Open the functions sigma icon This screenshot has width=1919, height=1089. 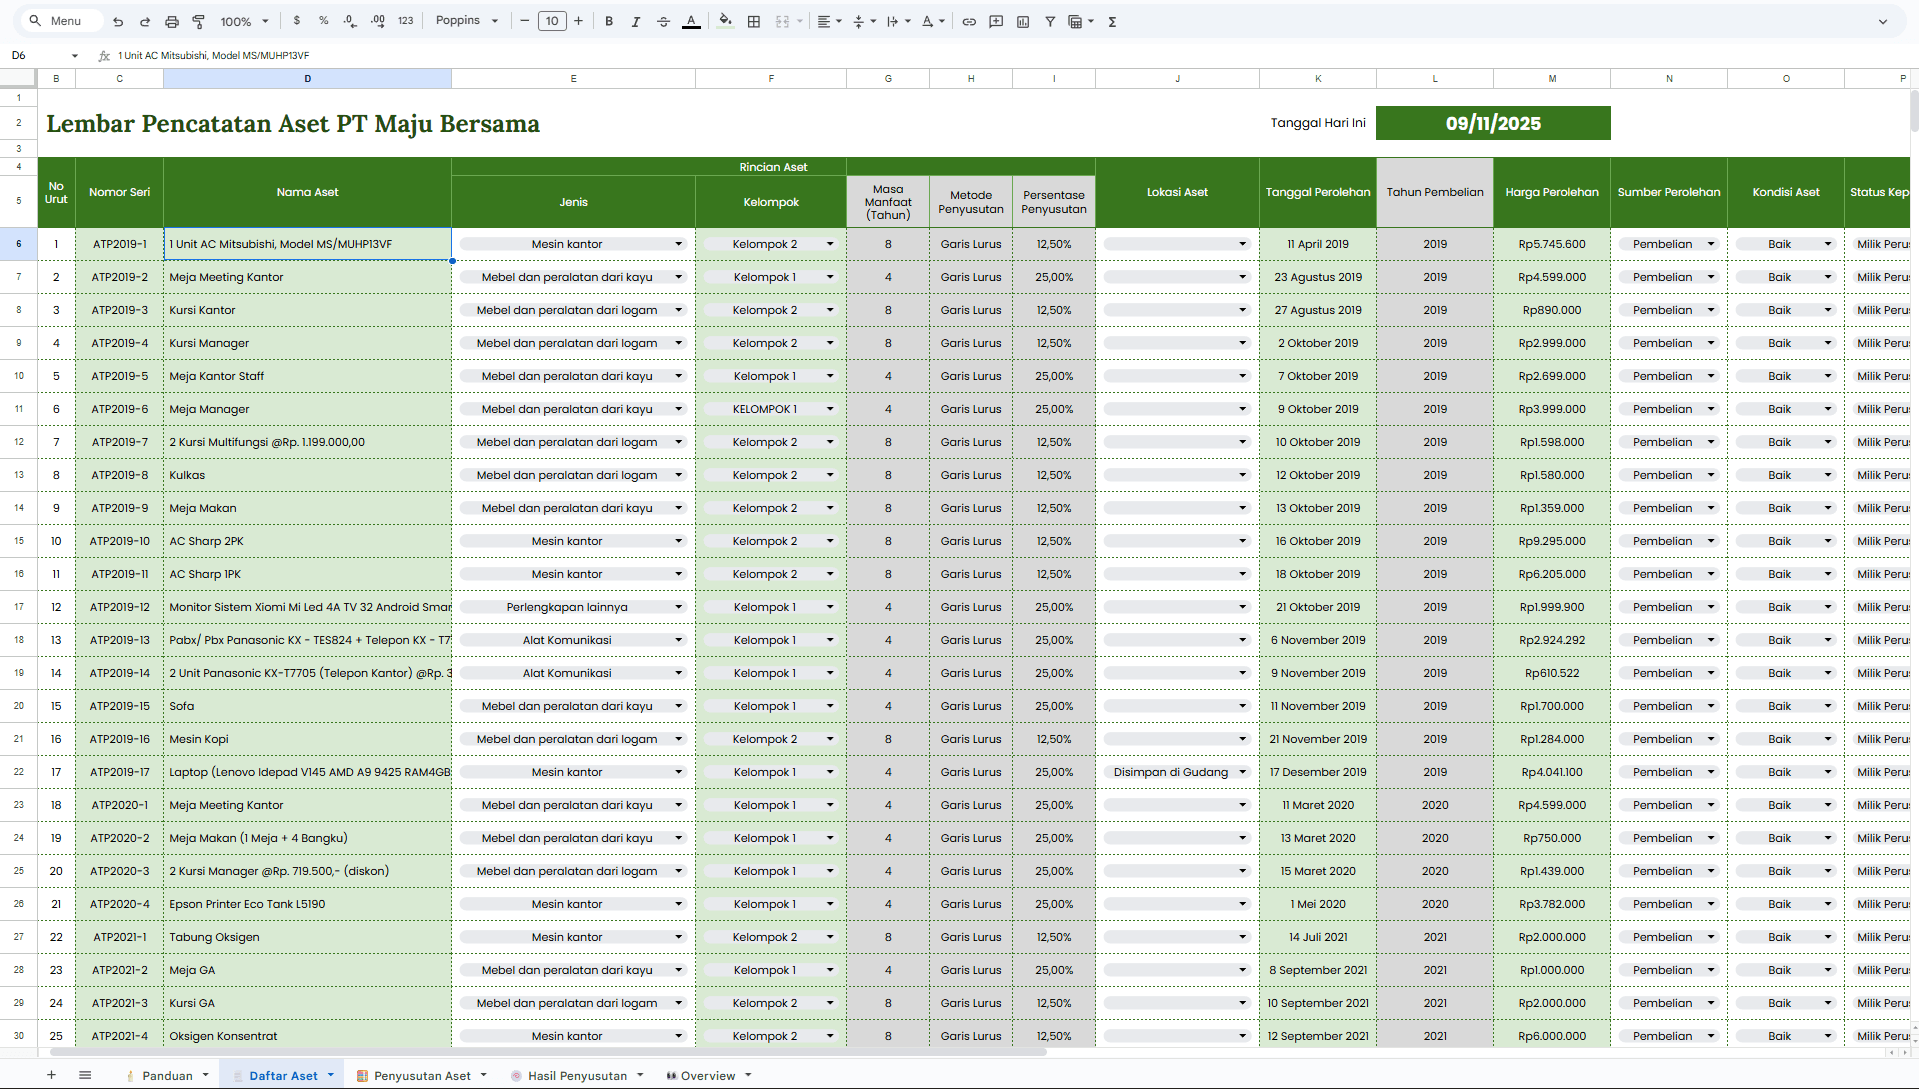[x=1112, y=21]
